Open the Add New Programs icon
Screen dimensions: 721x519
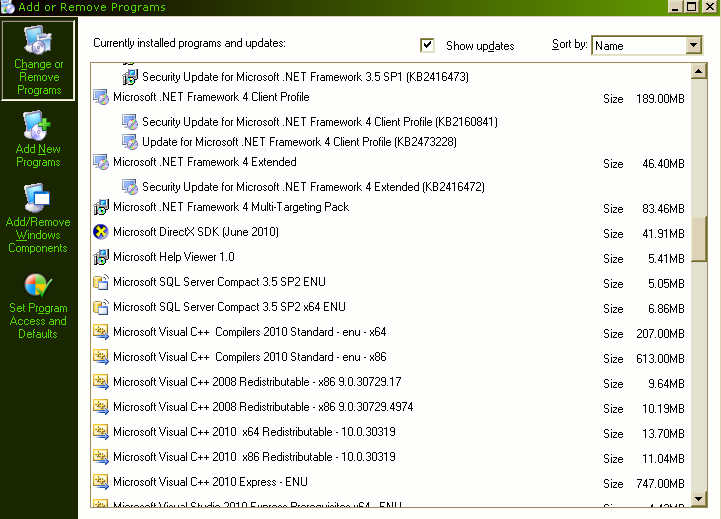36,125
